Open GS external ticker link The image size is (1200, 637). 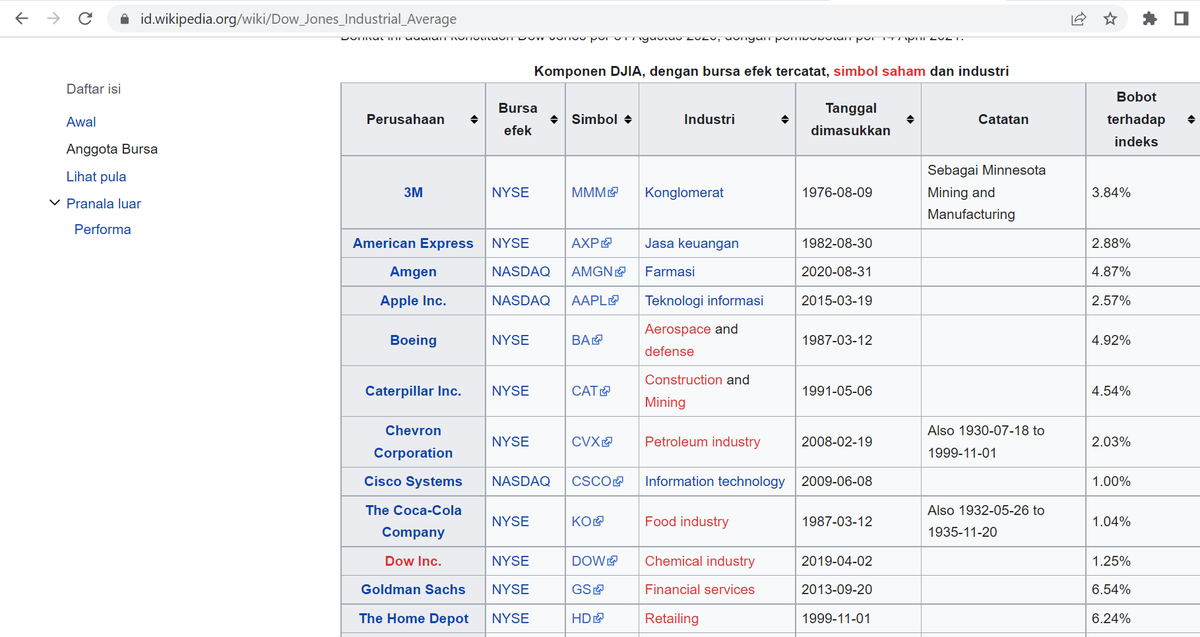point(587,590)
